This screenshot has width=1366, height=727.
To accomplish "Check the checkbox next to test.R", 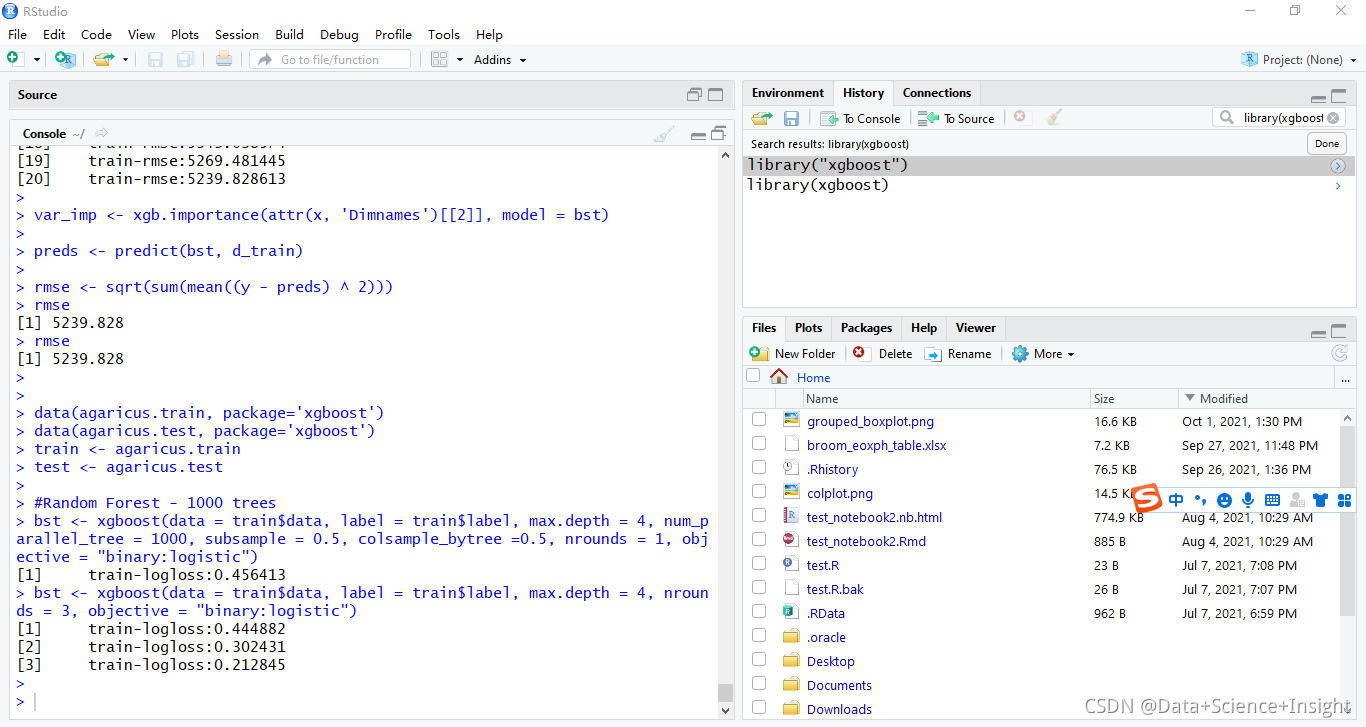I will [759, 565].
